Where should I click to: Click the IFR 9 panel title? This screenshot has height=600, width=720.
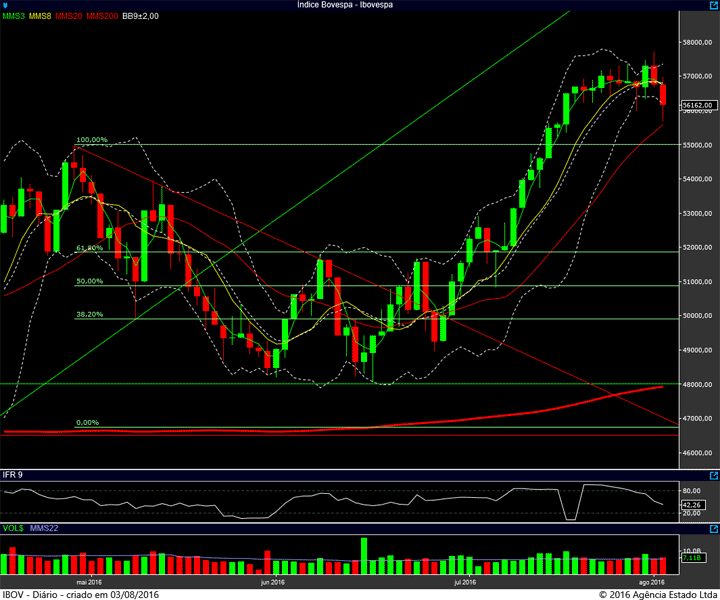tap(12, 475)
